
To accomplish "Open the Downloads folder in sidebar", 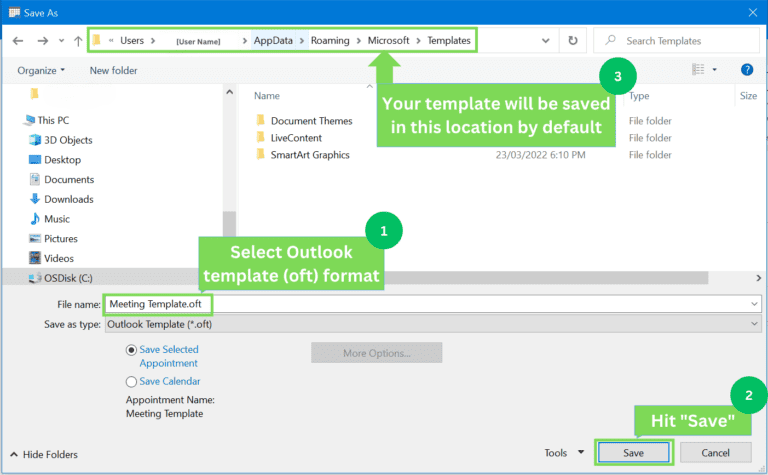I will pyautogui.click(x=68, y=199).
